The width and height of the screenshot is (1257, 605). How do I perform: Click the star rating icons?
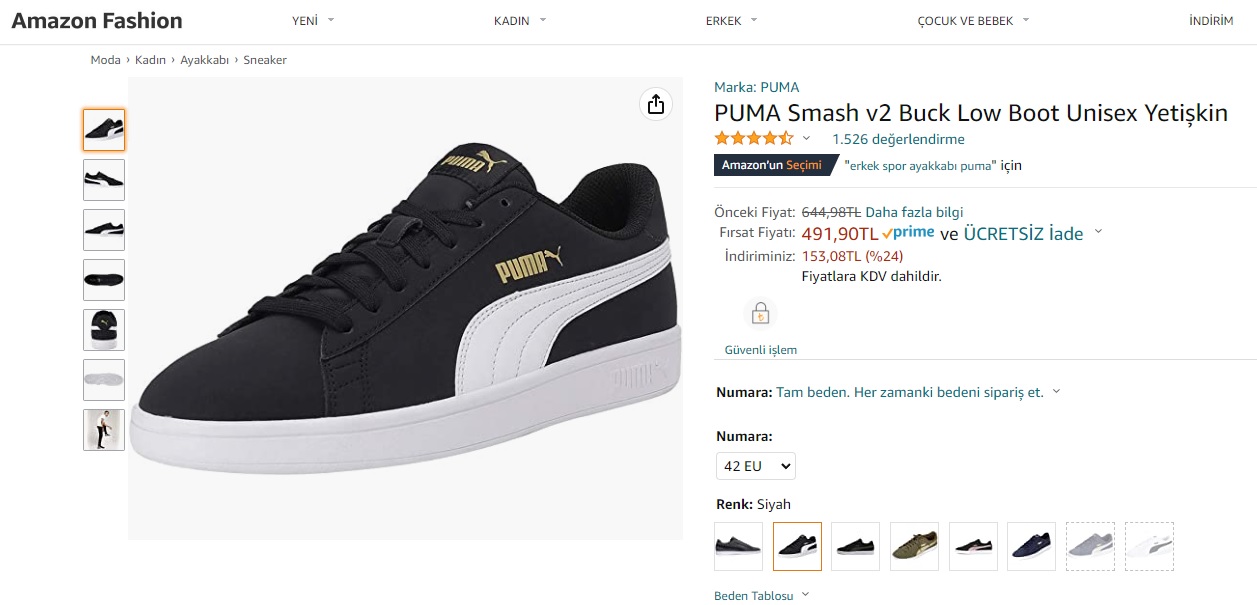click(x=754, y=139)
